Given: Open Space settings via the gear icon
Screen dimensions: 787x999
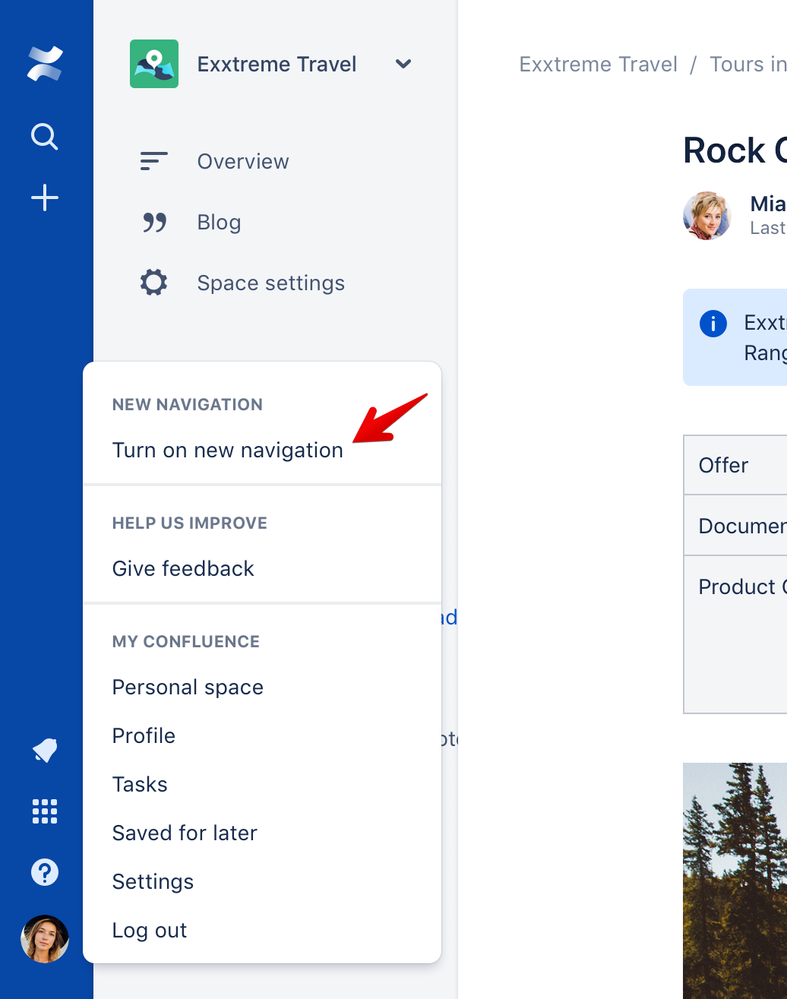Looking at the screenshot, I should tap(153, 282).
